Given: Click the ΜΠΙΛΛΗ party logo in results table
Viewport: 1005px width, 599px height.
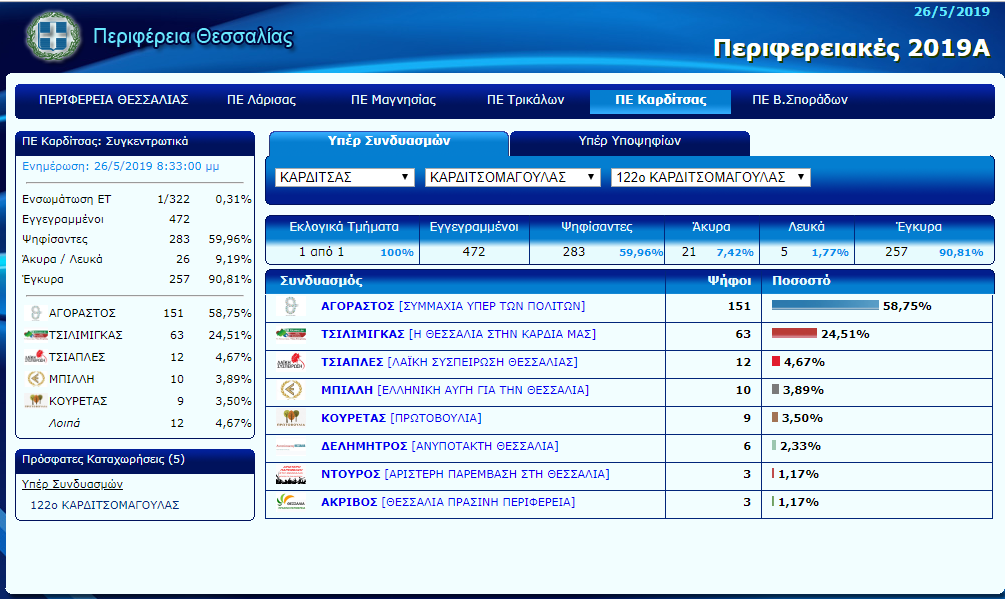Looking at the screenshot, I should [291, 390].
